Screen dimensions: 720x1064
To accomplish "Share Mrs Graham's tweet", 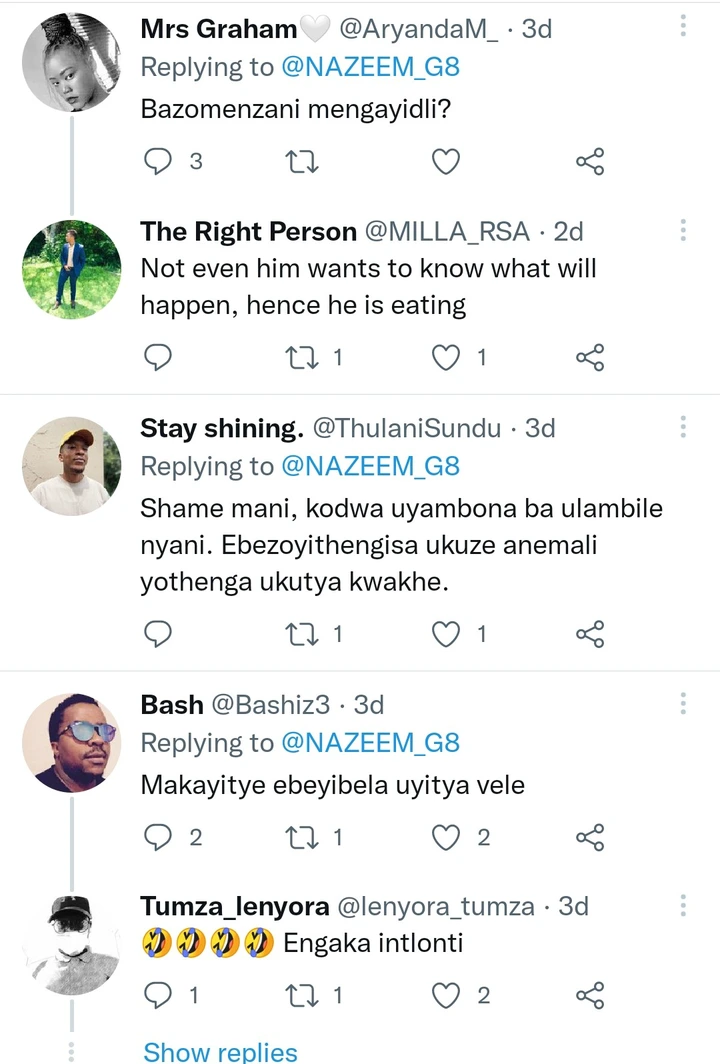I will tap(591, 161).
